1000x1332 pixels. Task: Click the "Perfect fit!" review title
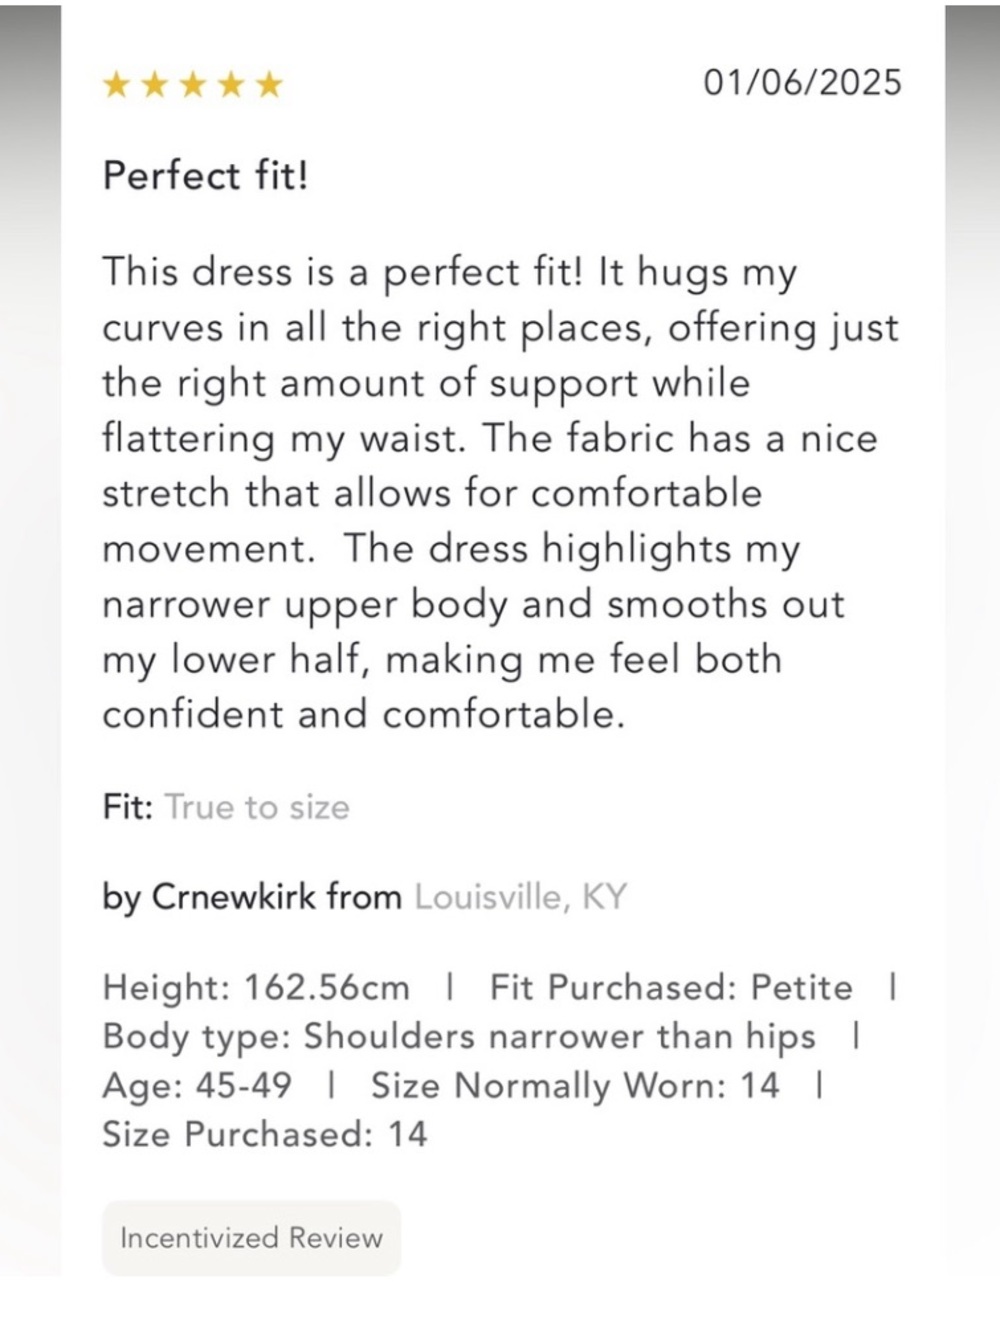pos(206,176)
